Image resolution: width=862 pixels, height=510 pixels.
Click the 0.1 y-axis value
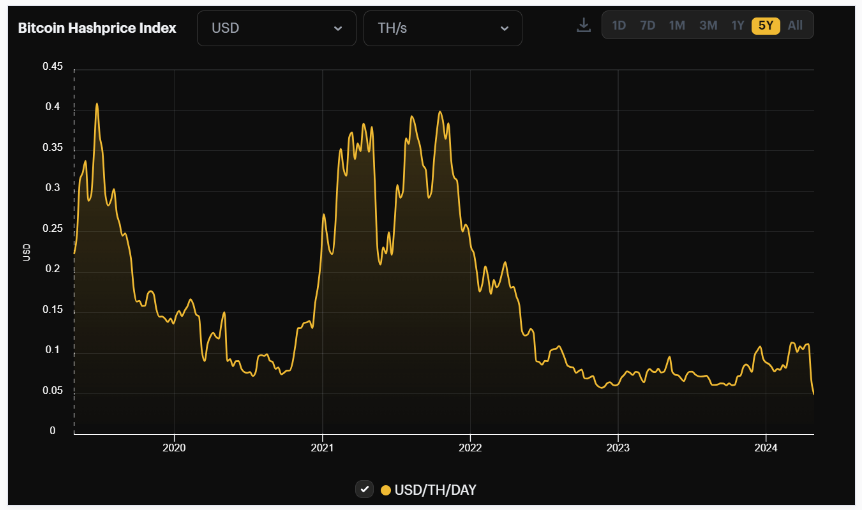(x=53, y=350)
